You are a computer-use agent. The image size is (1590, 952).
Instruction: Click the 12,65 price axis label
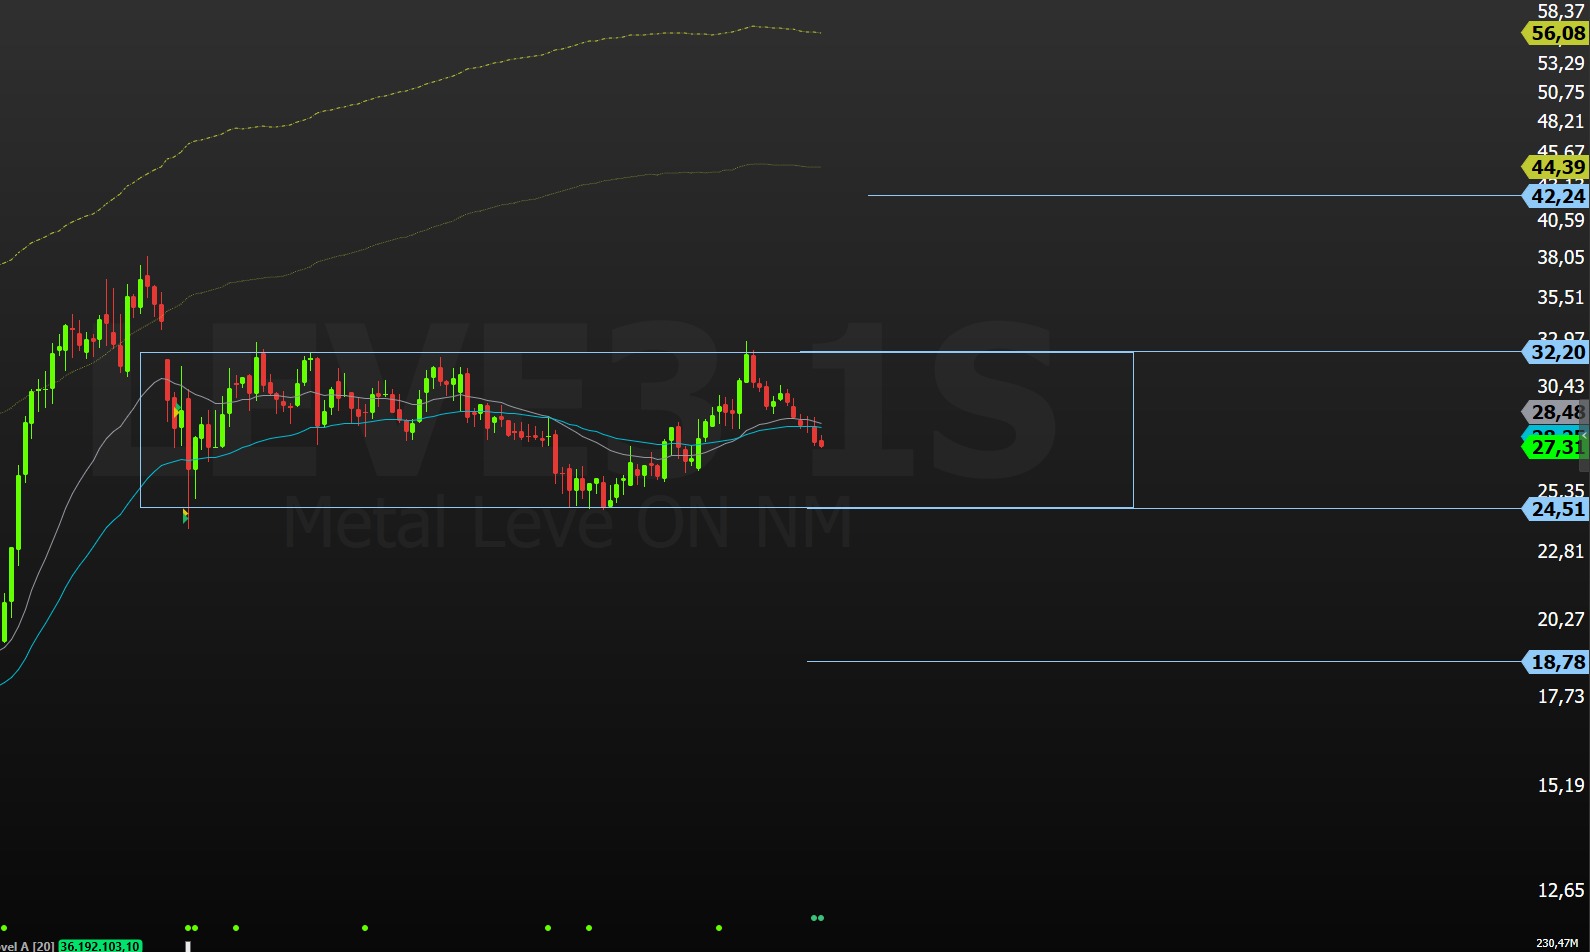pos(1560,890)
